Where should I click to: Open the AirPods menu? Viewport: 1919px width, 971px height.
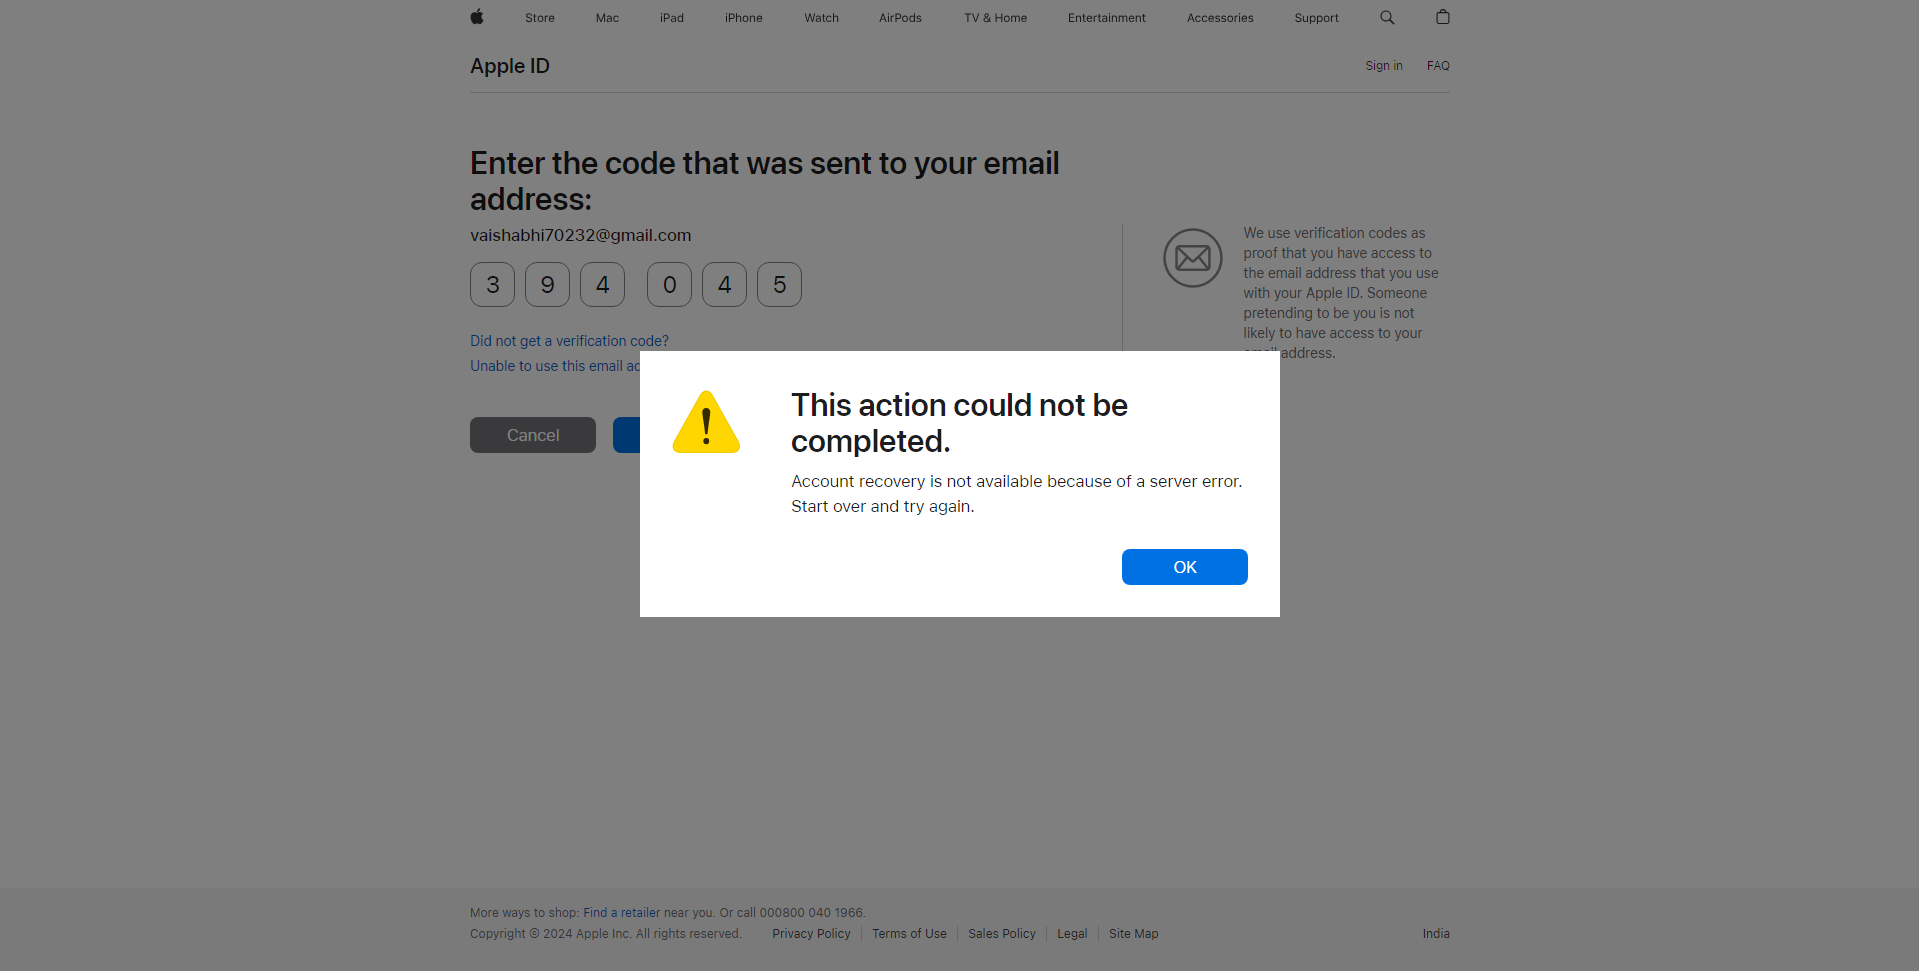pos(900,18)
